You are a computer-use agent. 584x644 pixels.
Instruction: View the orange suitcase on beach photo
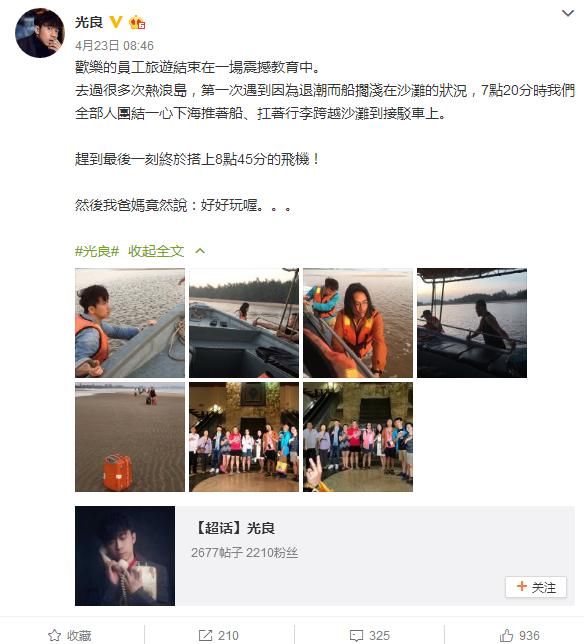[x=130, y=437]
